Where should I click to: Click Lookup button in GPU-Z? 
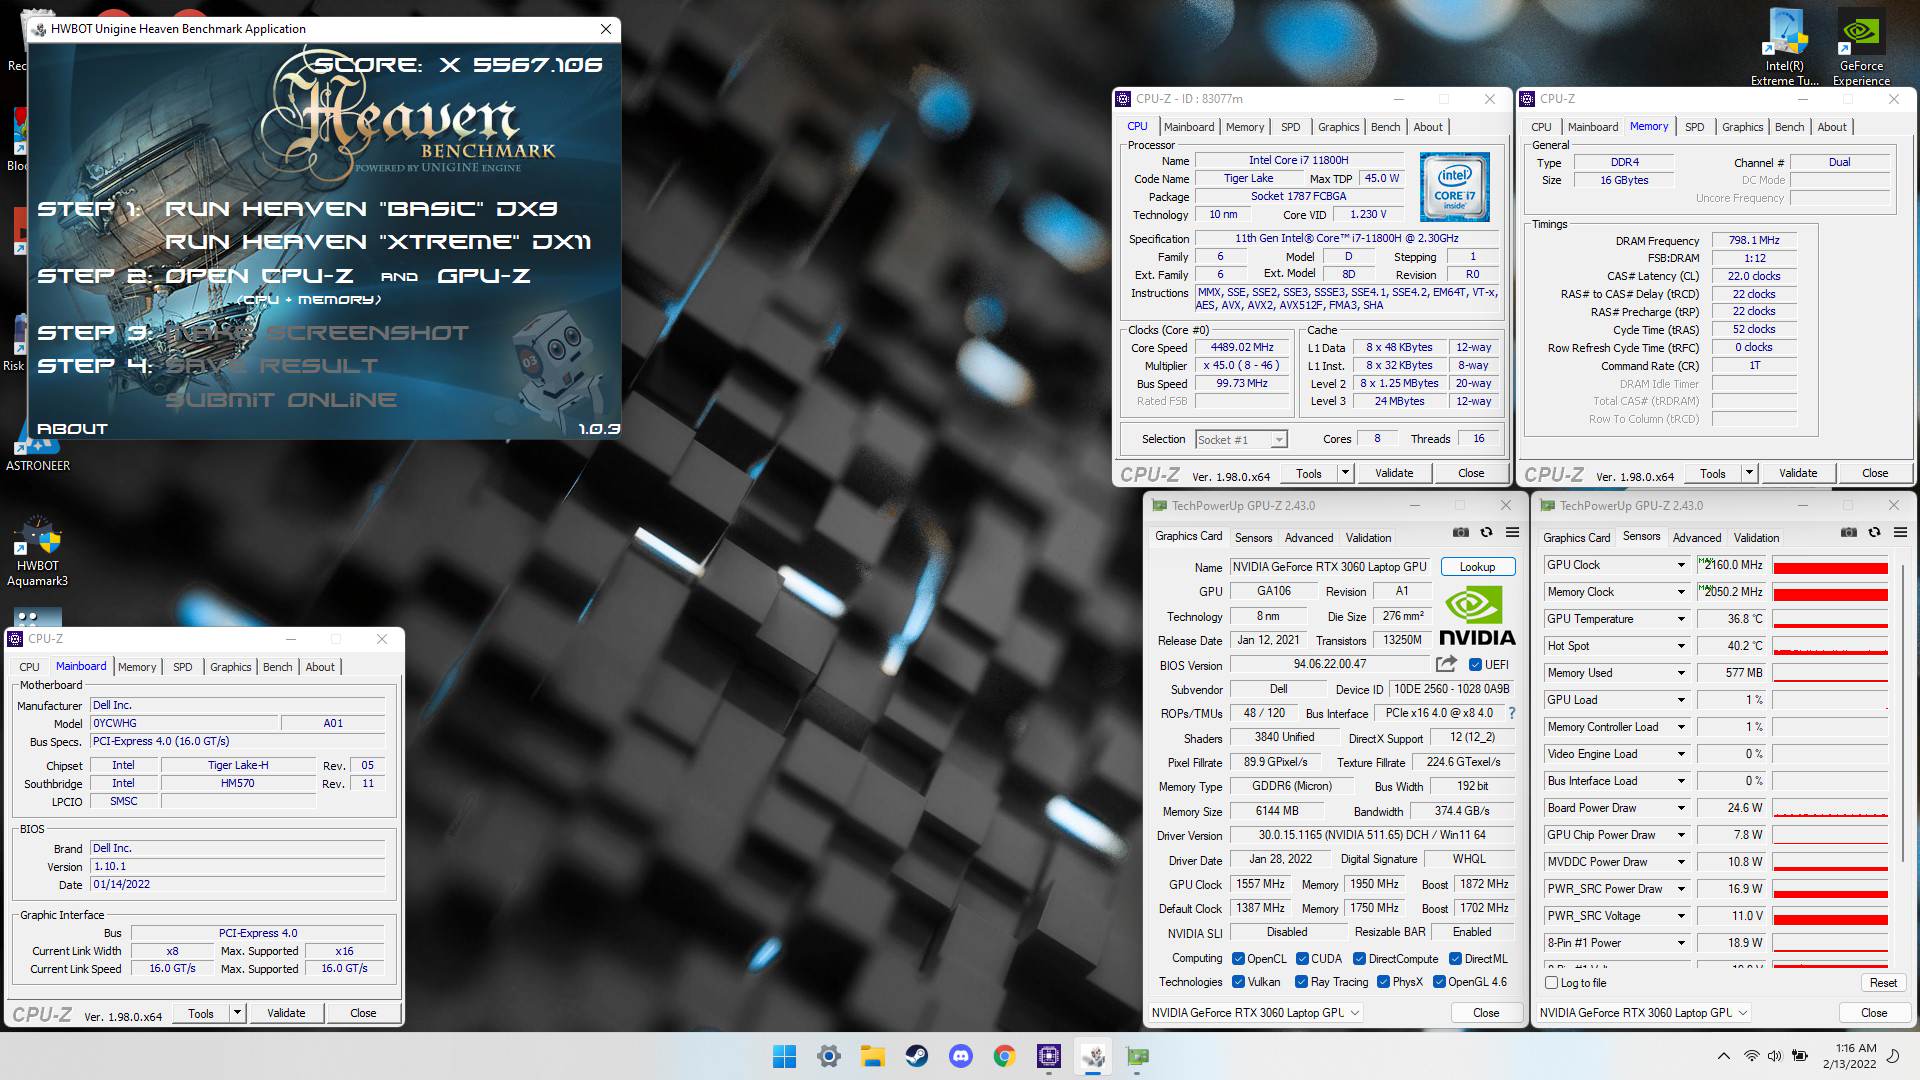point(1477,567)
